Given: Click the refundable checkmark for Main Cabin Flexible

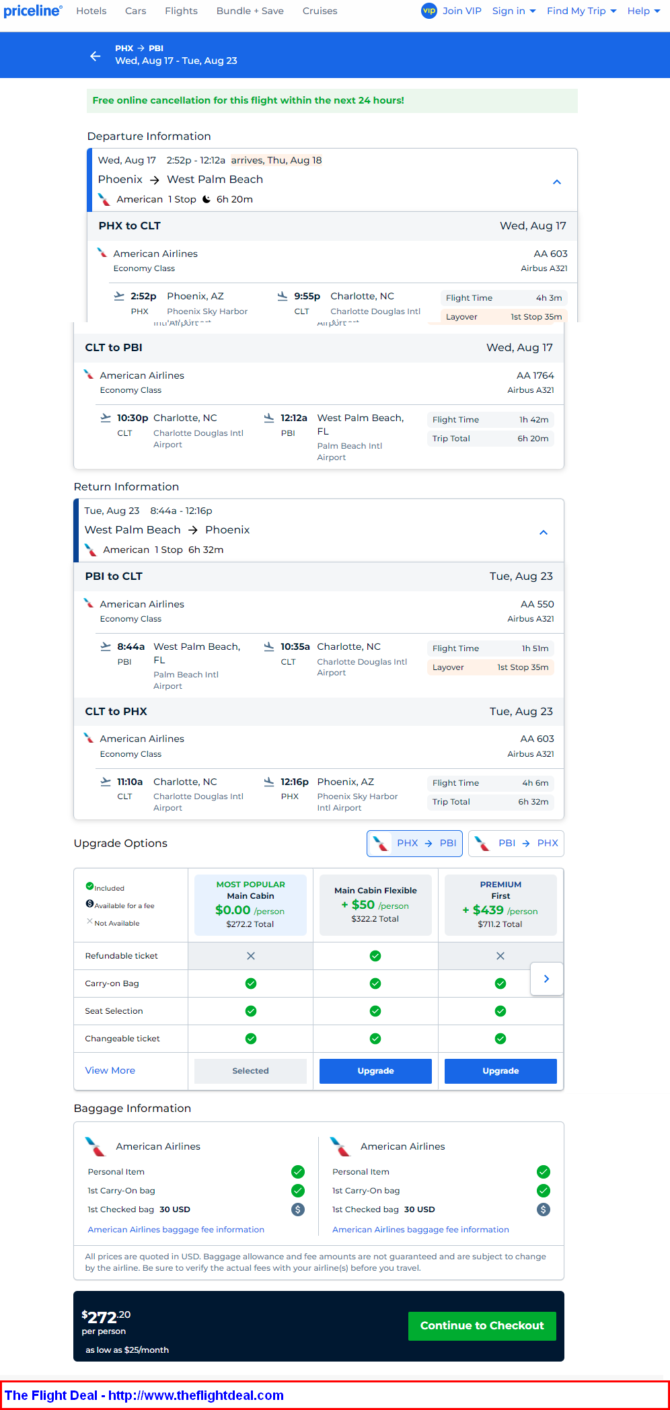Looking at the screenshot, I should [375, 956].
